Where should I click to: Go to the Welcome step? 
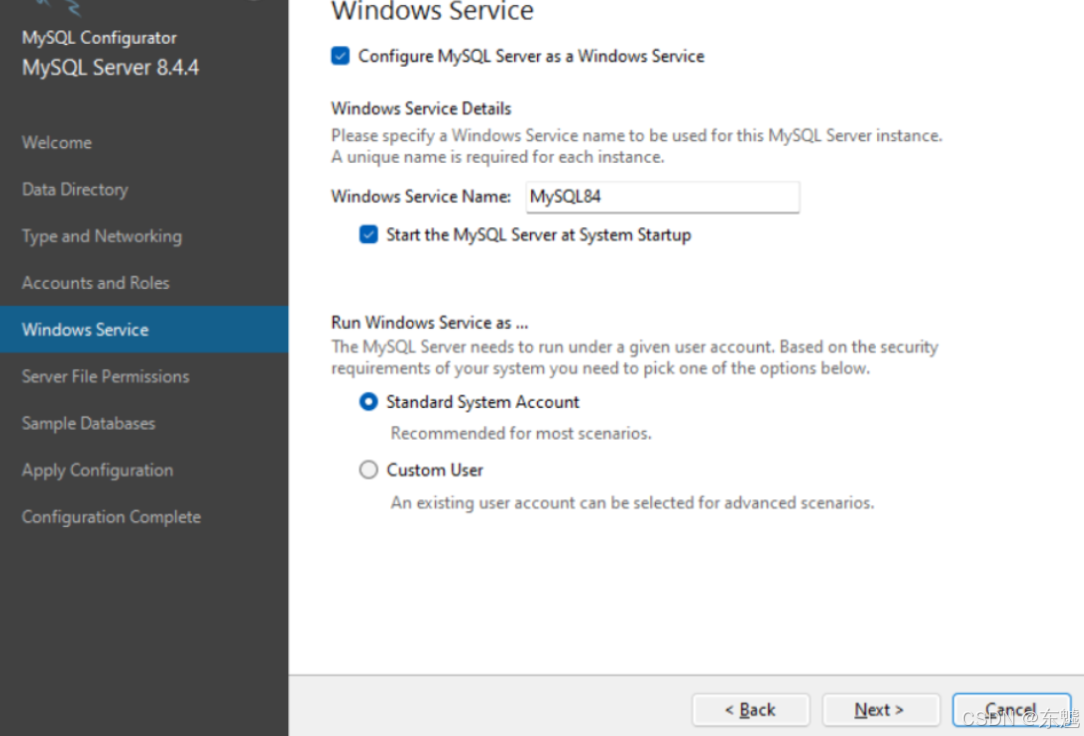click(x=57, y=142)
